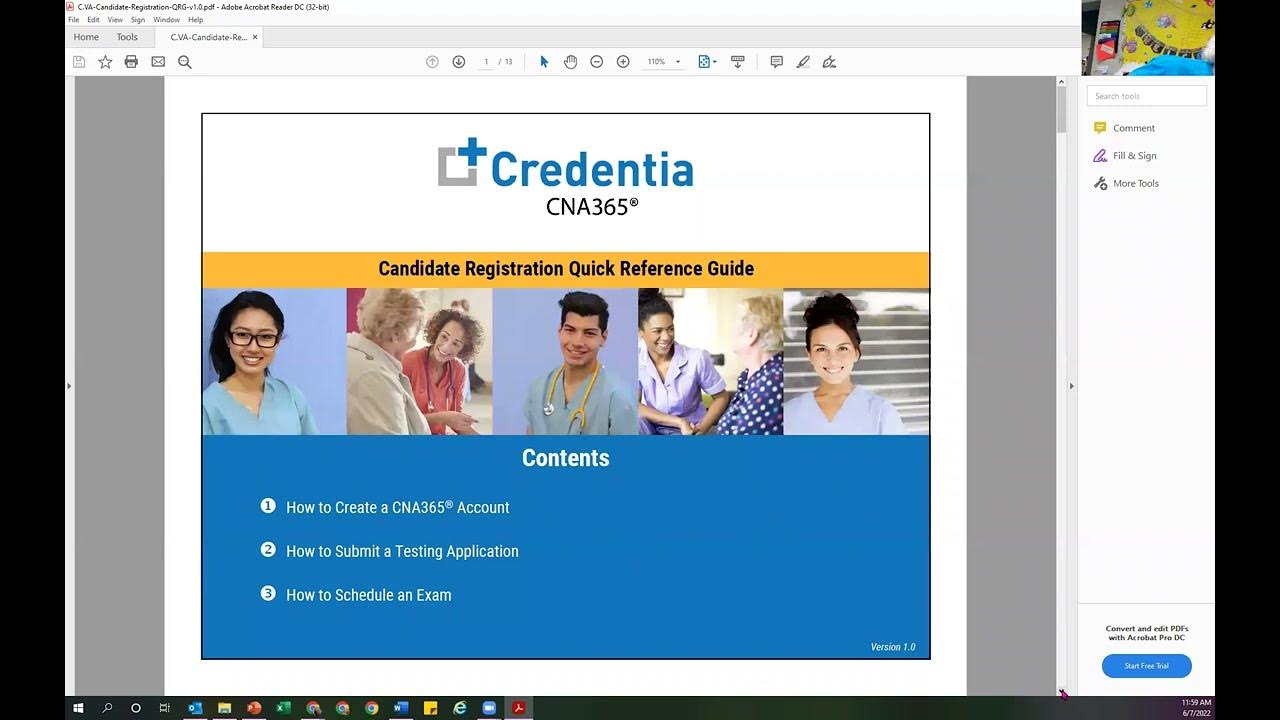This screenshot has height=720, width=1280.
Task: Zoom out with the minus icon
Action: [597, 62]
